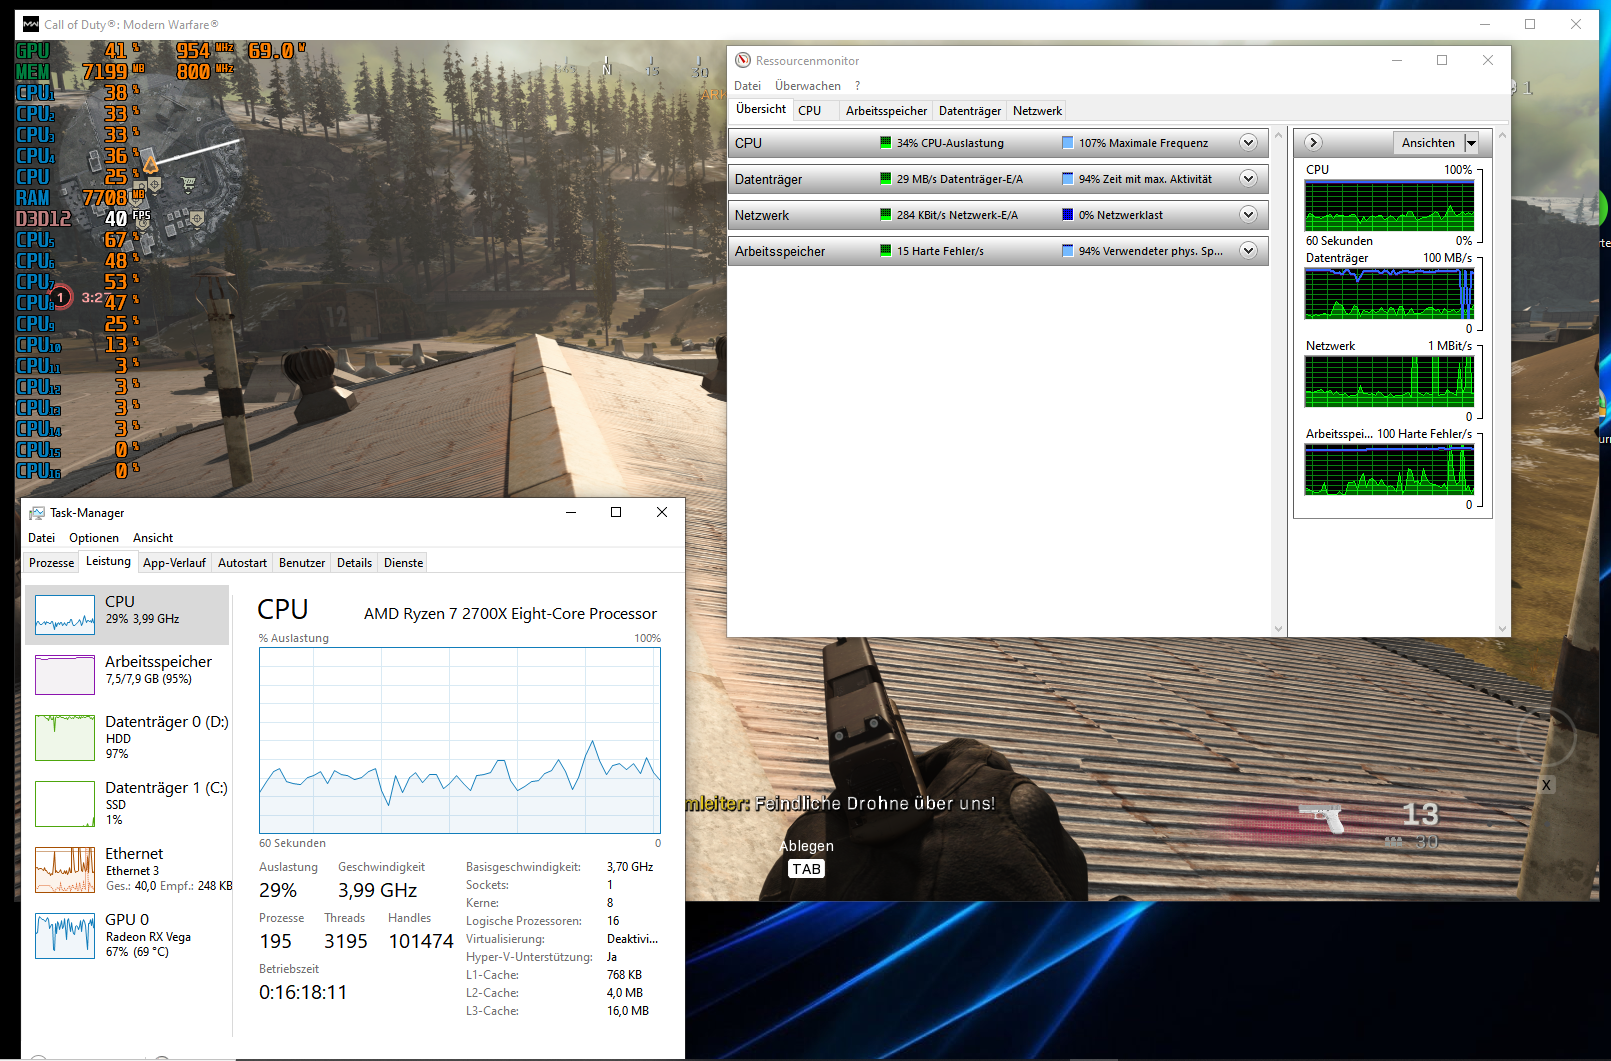The image size is (1611, 1061).
Task: Click the text '284 KBit/s Netzwerk-E/A'
Action: (957, 215)
